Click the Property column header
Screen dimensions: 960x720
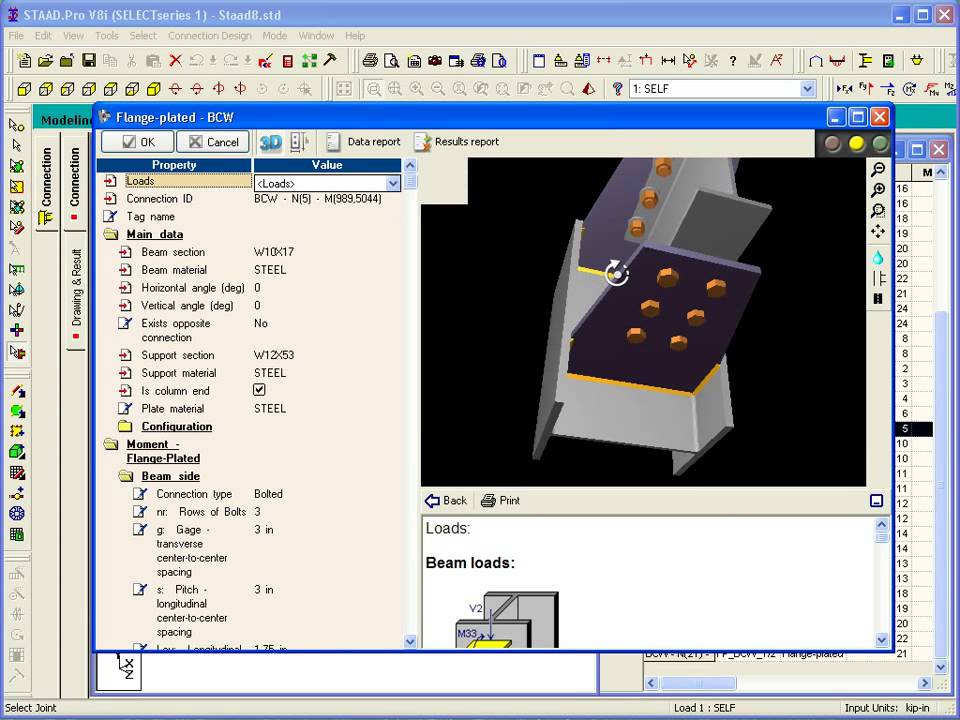tap(174, 165)
